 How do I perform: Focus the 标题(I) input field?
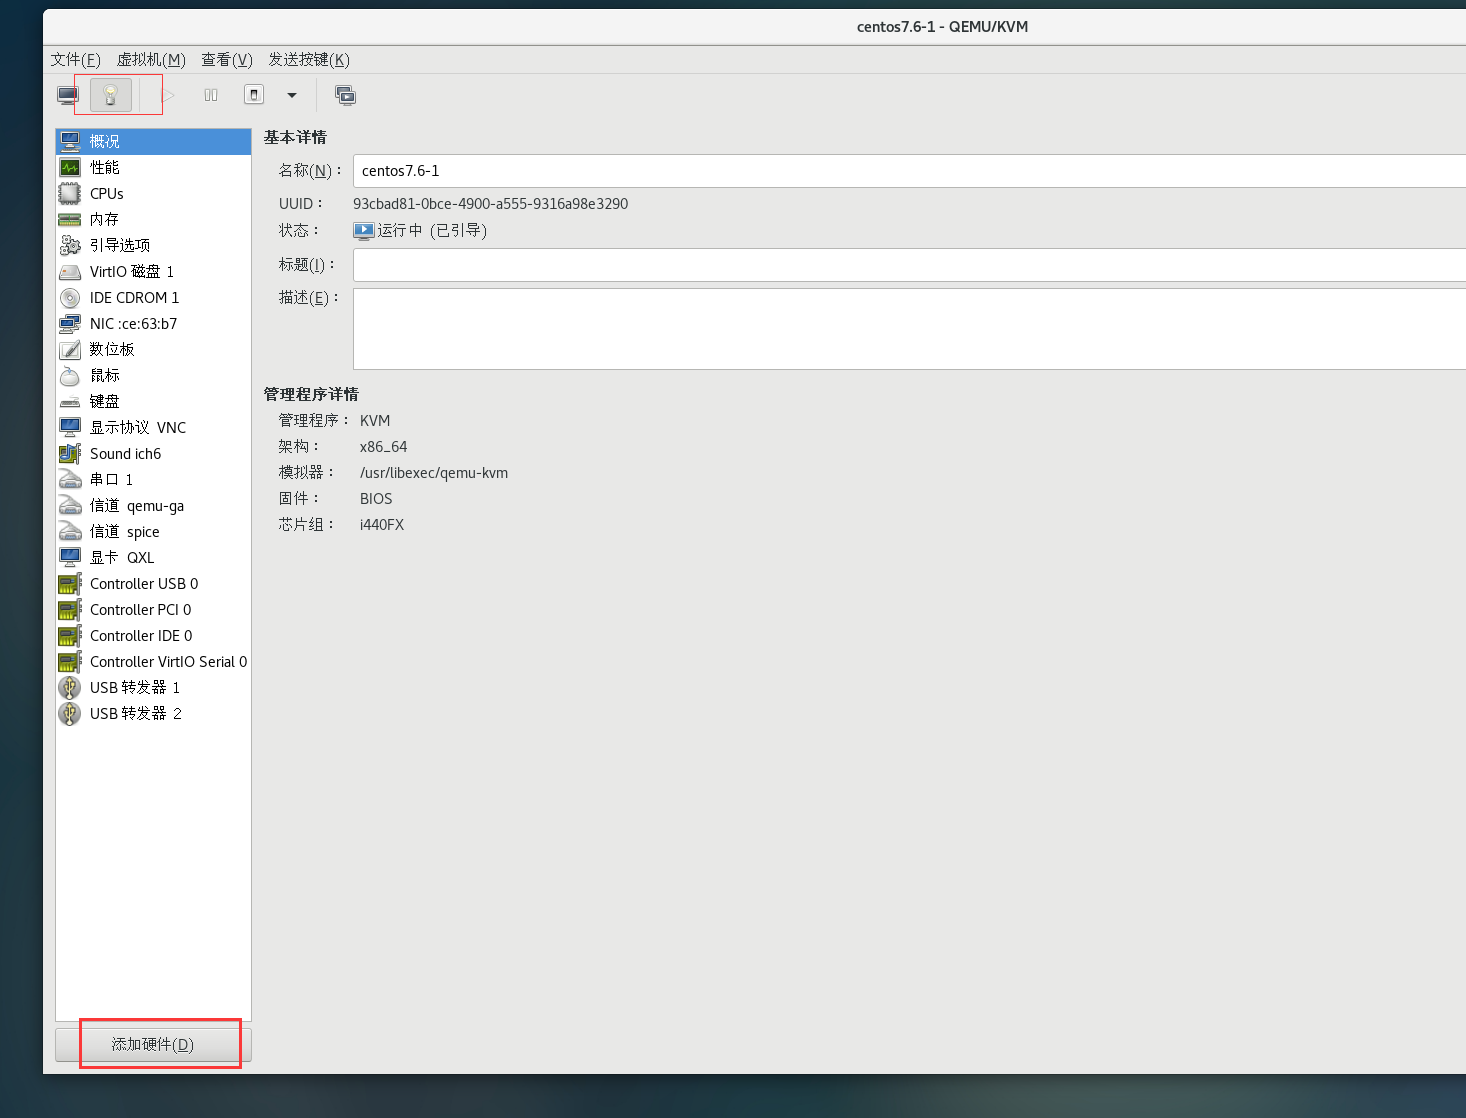(909, 265)
